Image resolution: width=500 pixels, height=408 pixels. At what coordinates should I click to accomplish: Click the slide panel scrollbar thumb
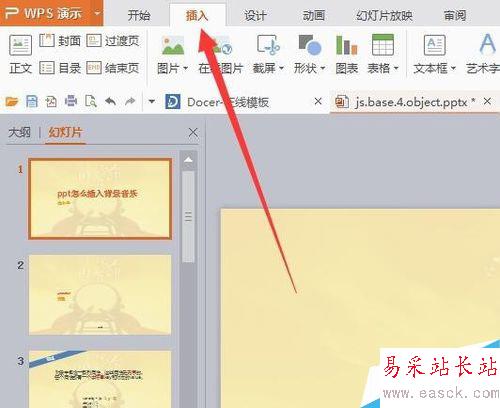tap(188, 217)
